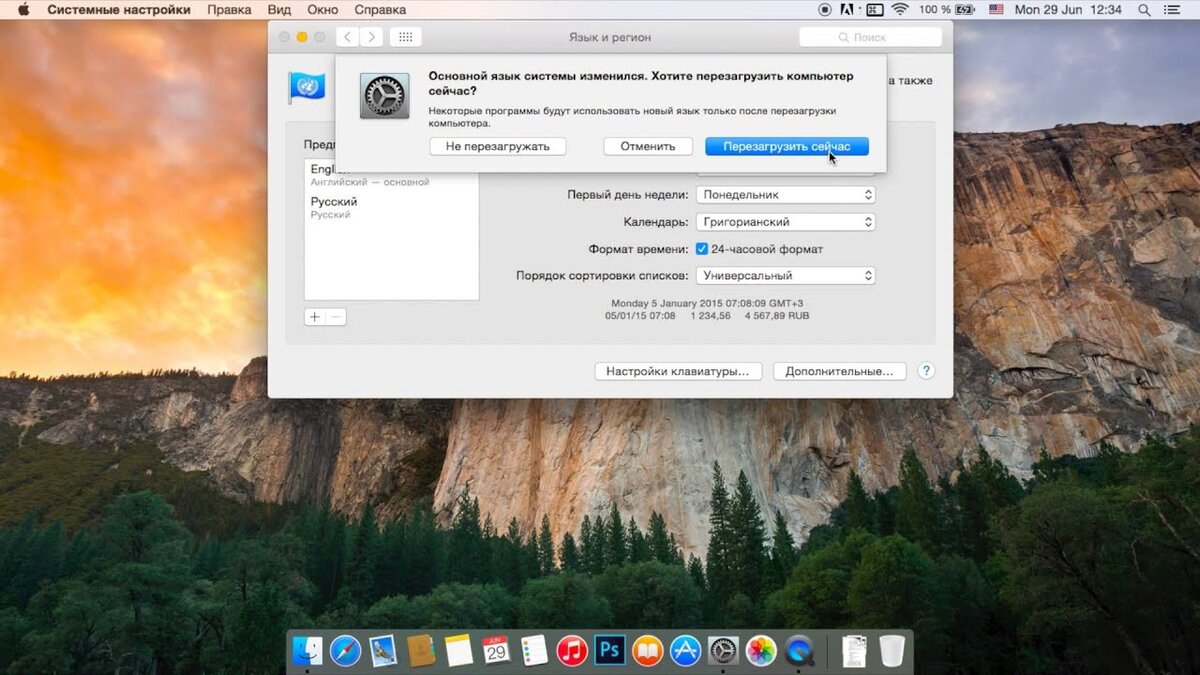
Task: Launch iTunes from the Dock
Action: (x=572, y=651)
